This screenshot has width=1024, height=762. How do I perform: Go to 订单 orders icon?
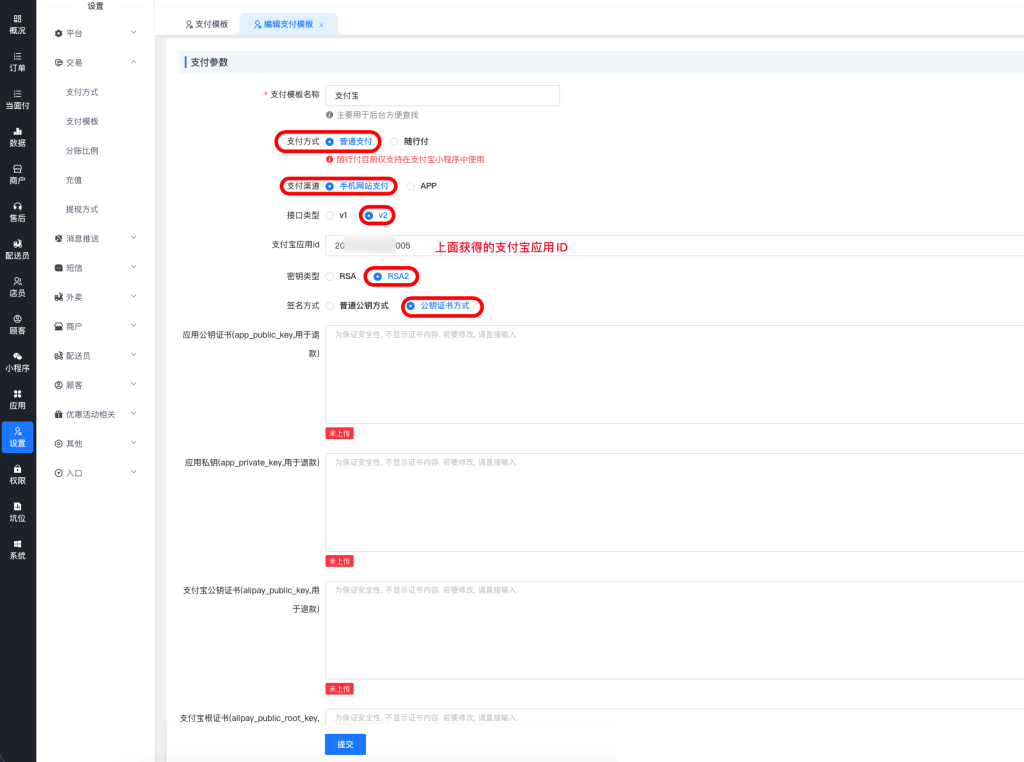(17, 61)
